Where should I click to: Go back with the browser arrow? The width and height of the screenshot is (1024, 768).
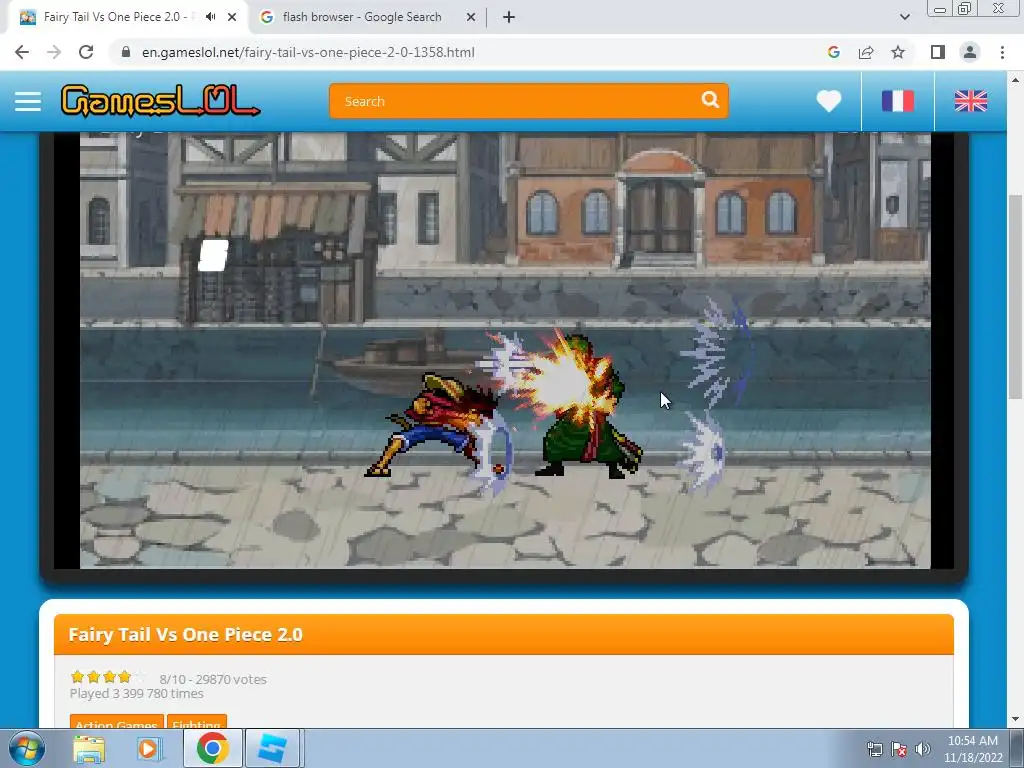coord(22,52)
